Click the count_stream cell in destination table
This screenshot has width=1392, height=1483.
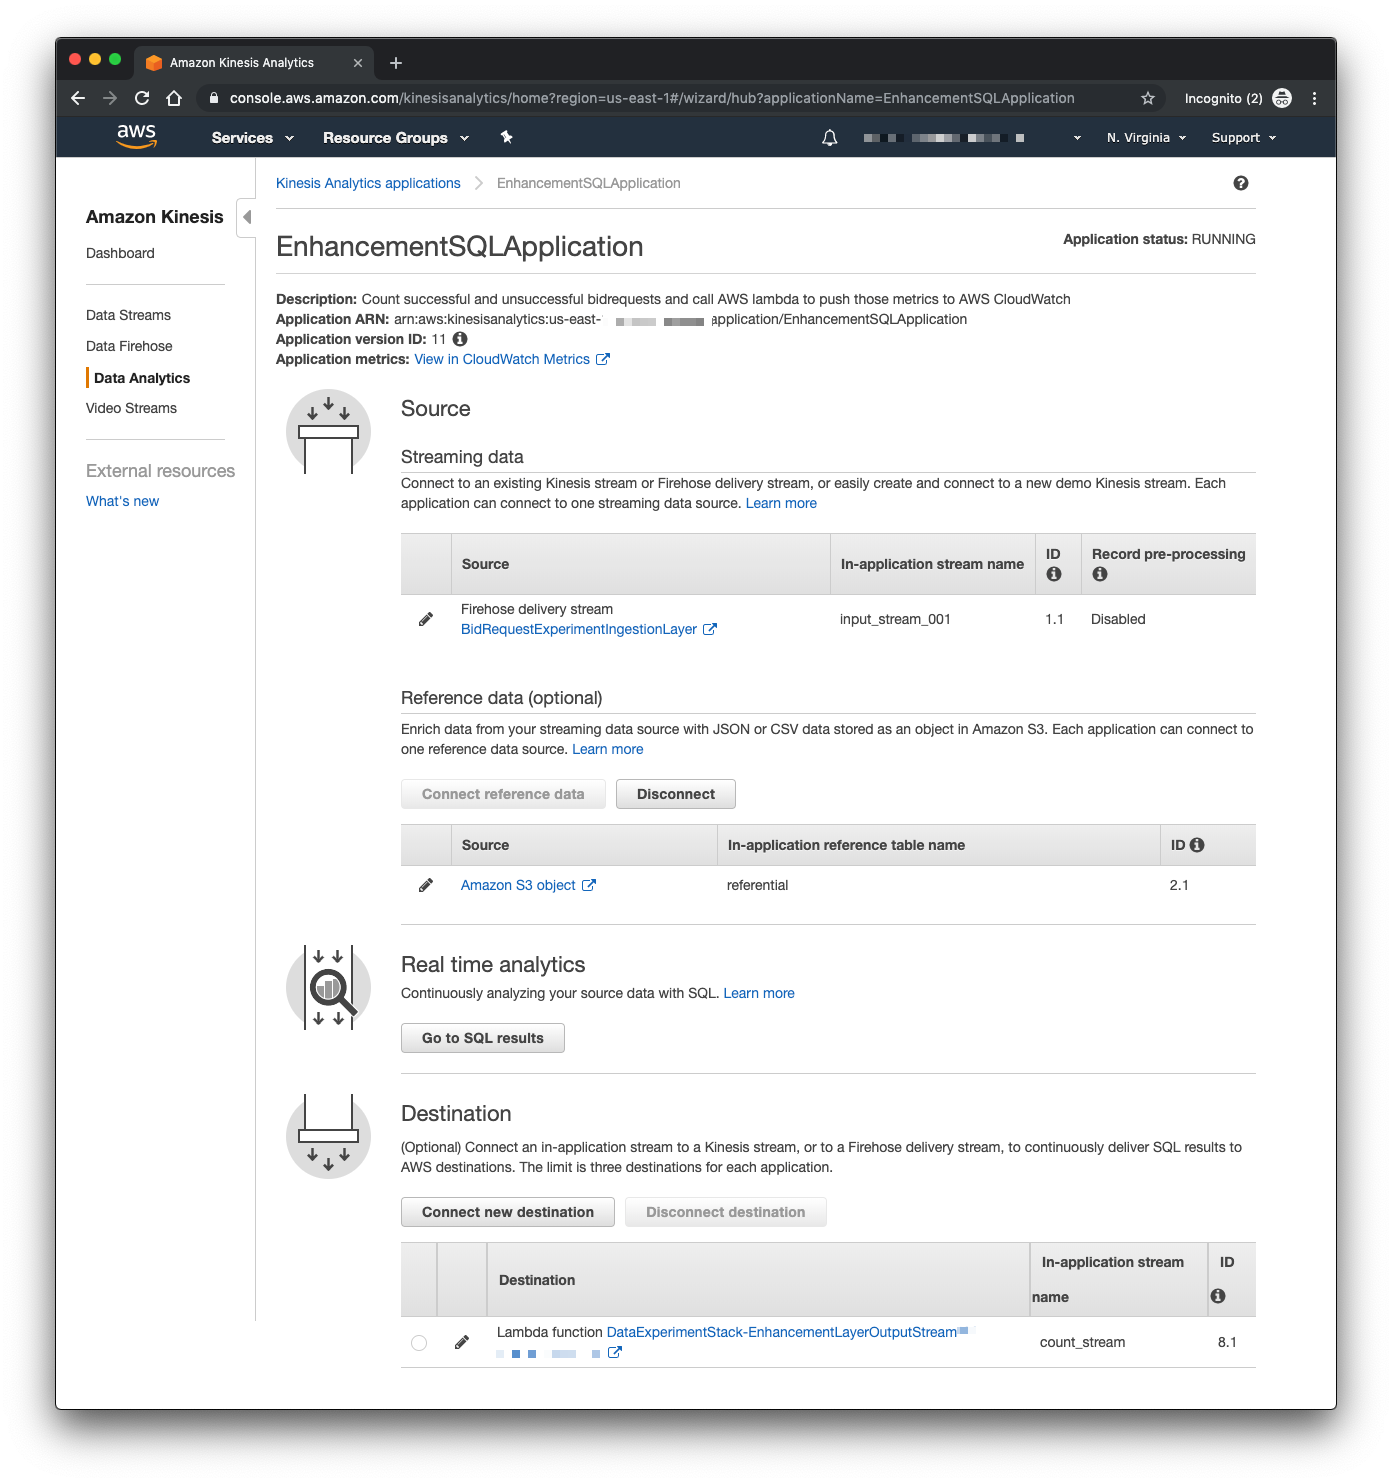1082,1342
